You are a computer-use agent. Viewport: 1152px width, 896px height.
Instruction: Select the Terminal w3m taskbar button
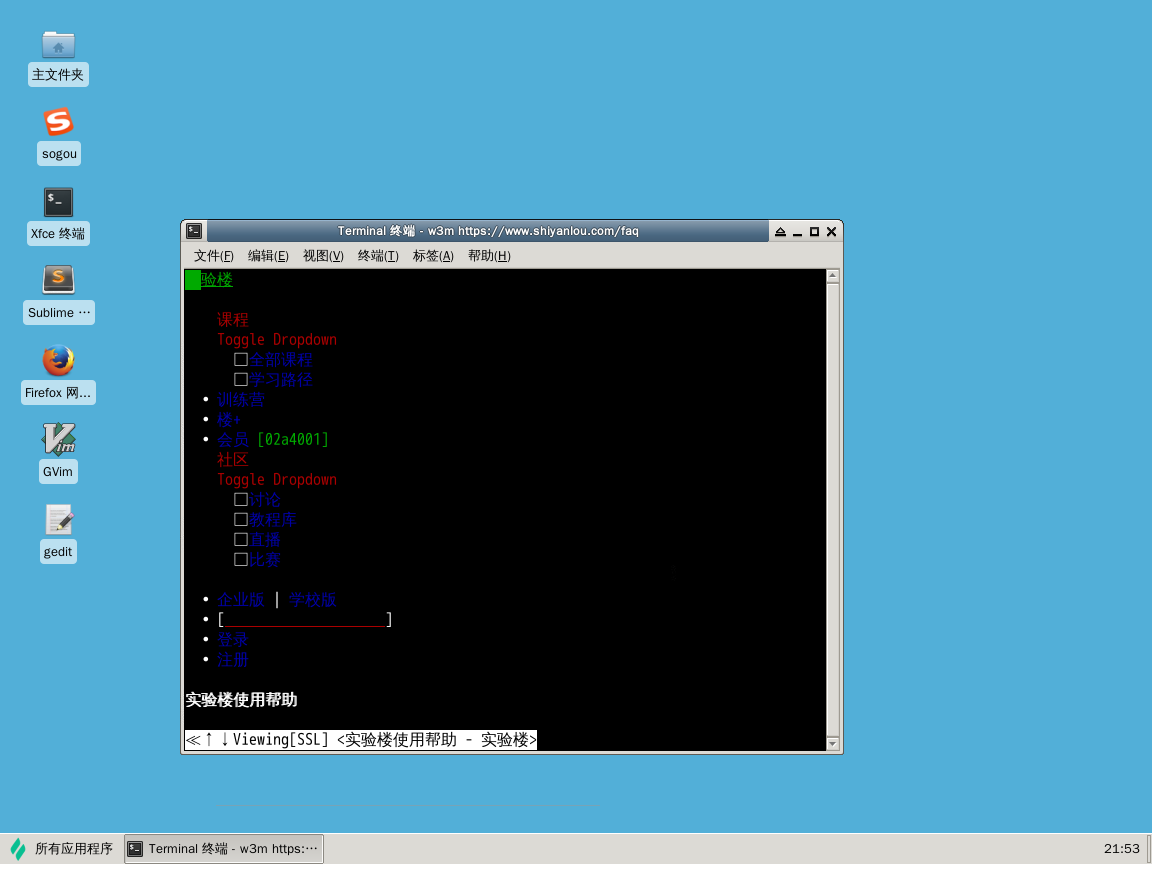pyautogui.click(x=224, y=848)
